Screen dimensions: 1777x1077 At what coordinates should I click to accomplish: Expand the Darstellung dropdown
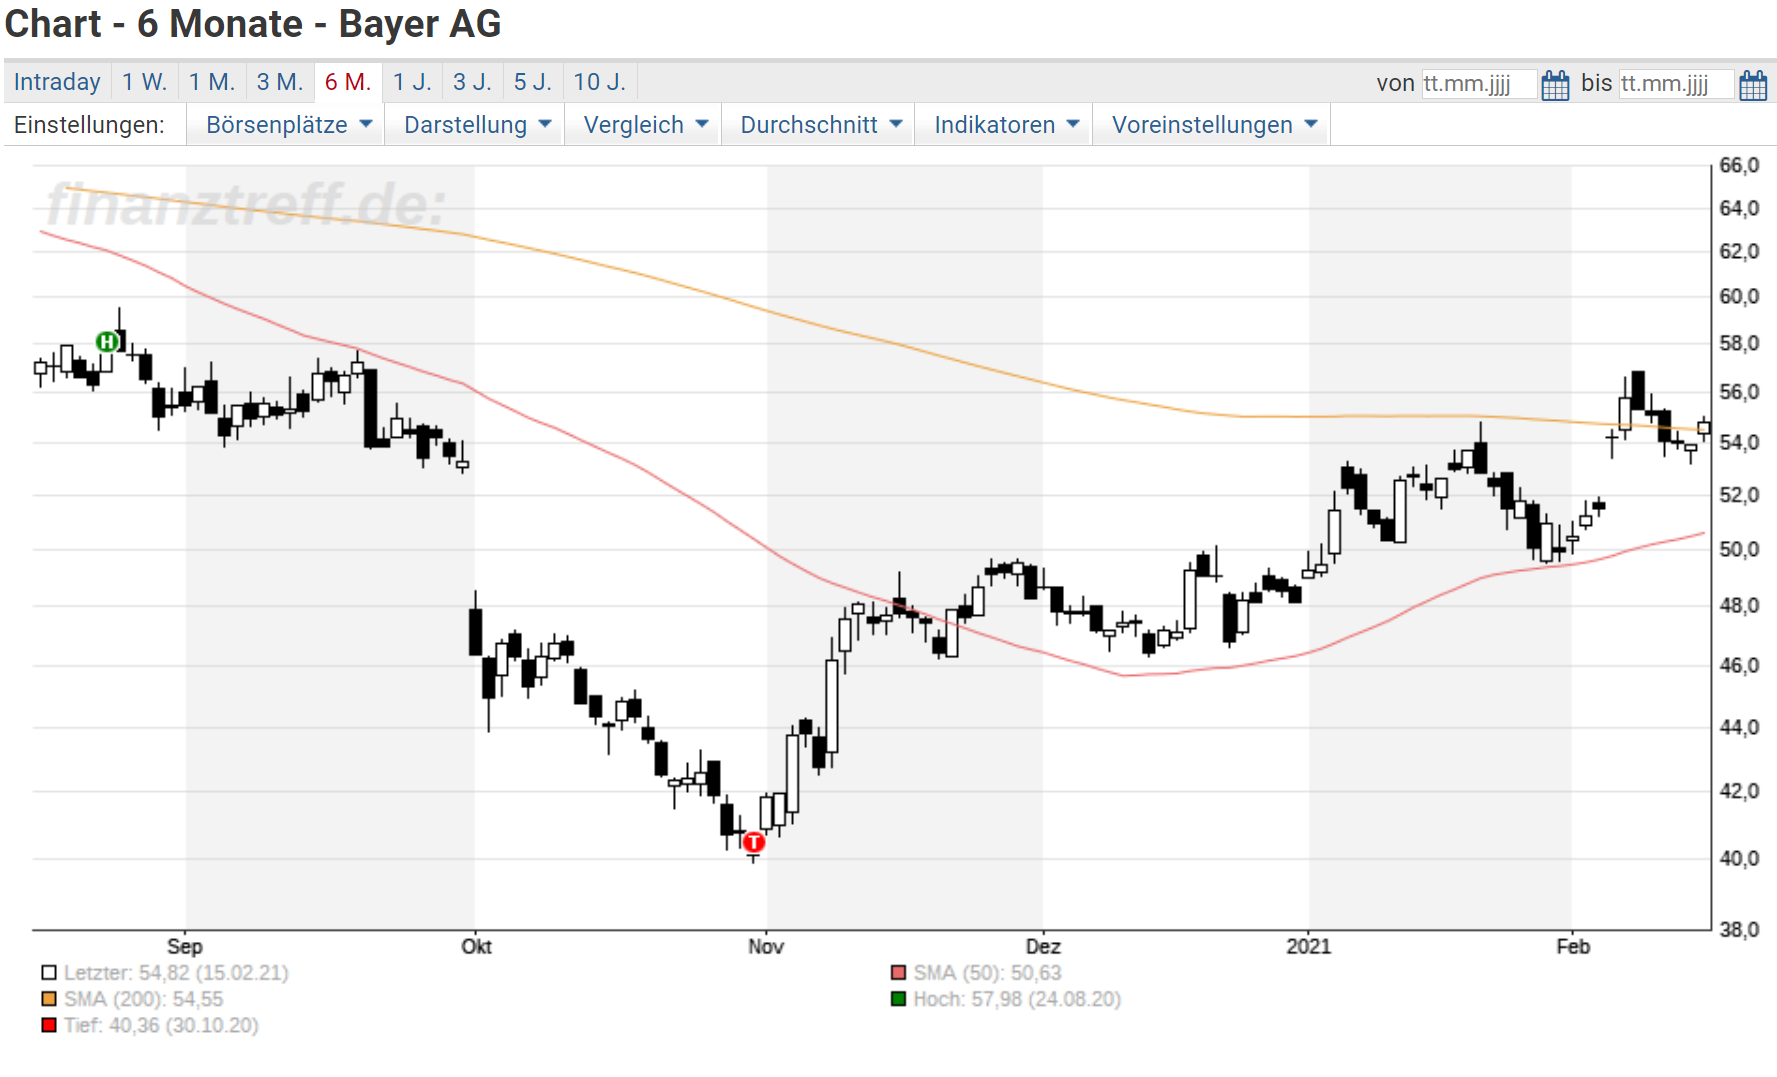point(477,125)
